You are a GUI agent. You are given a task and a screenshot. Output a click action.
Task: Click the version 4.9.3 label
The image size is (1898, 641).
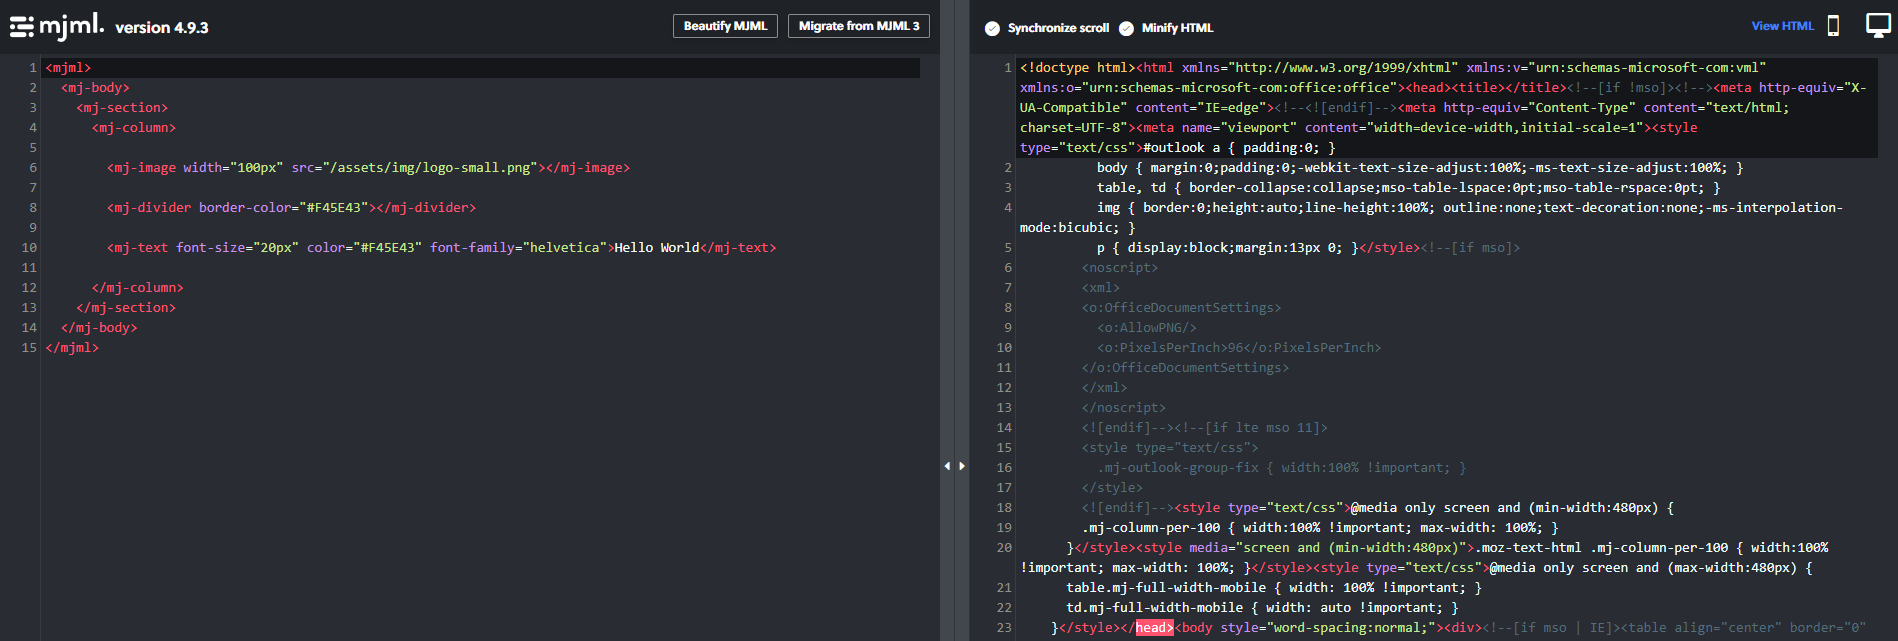[x=161, y=28]
